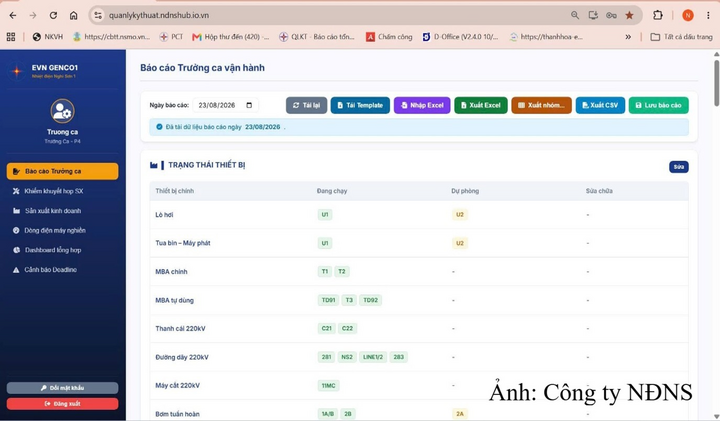Open the thanhhoa bookmark

click(546, 37)
